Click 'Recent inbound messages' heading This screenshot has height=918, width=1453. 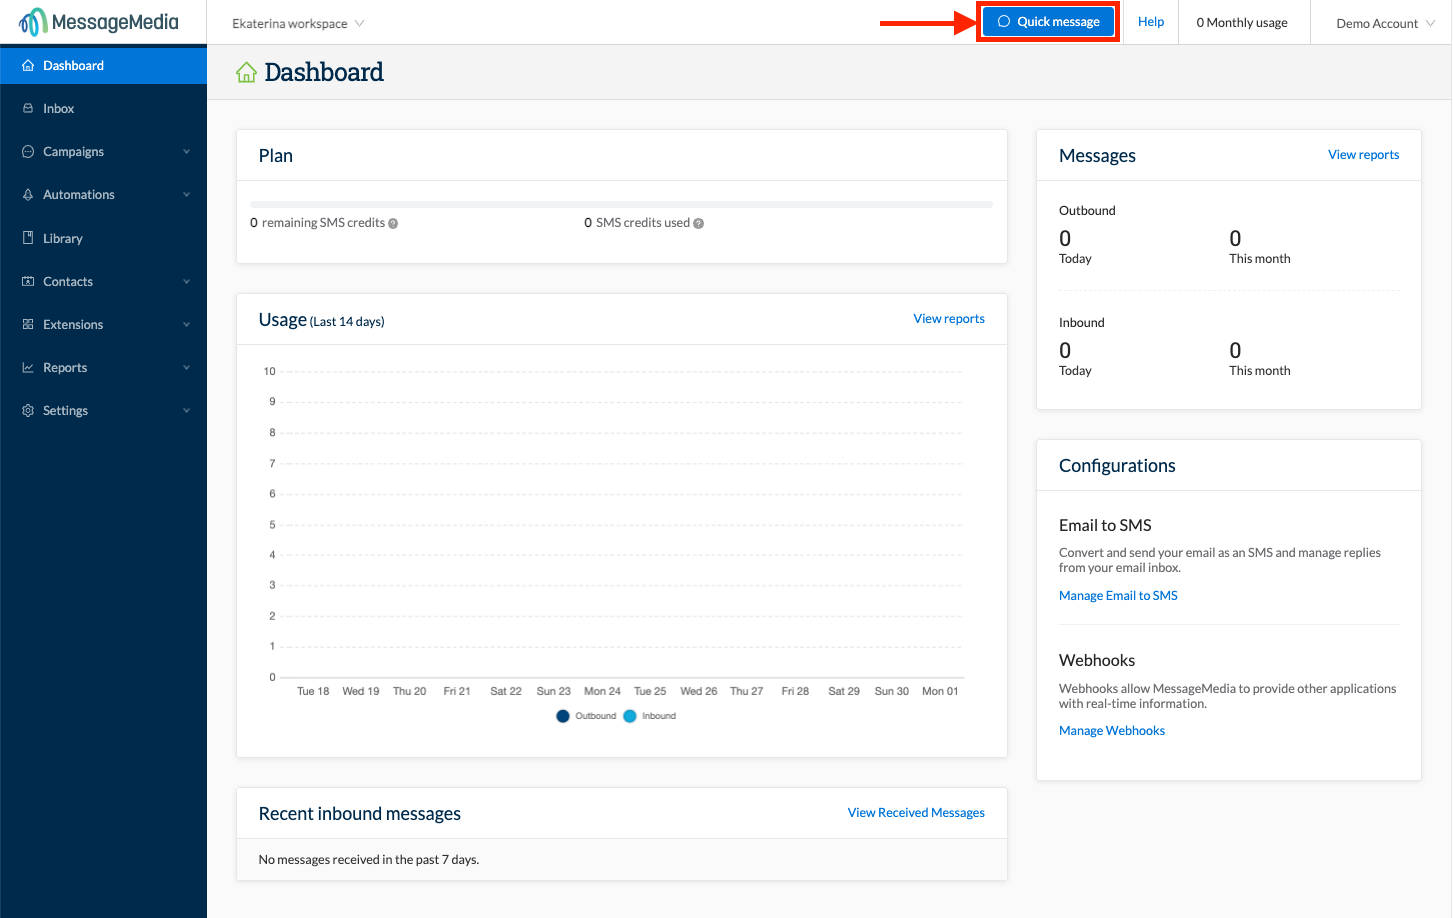360,814
